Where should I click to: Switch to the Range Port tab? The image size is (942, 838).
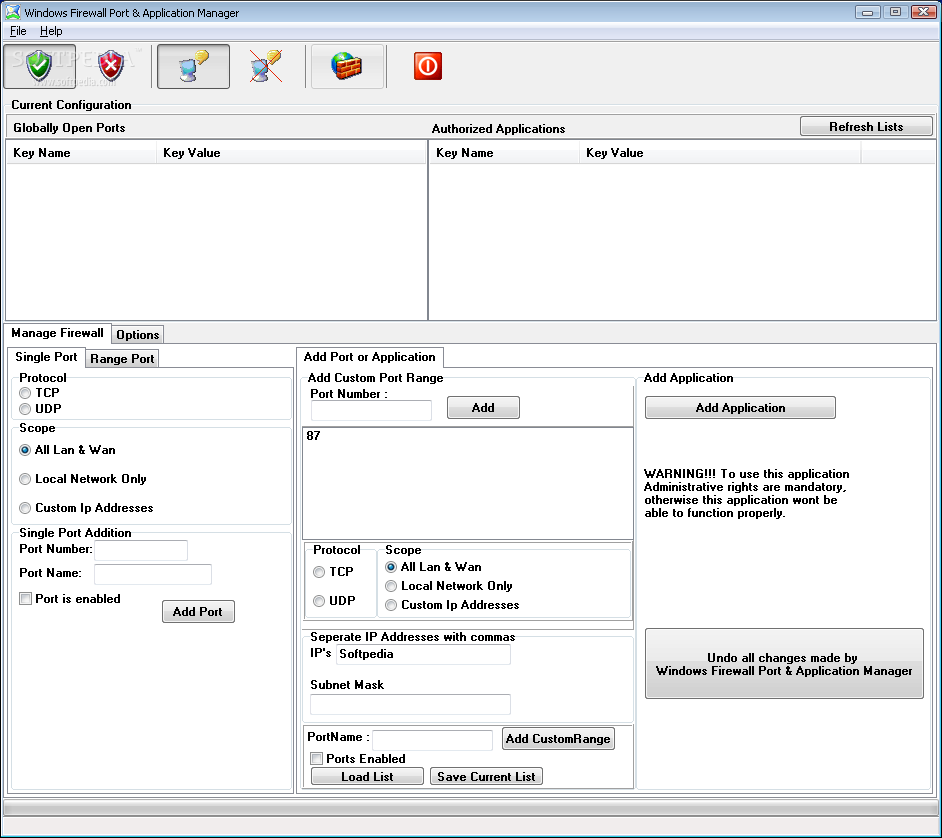click(122, 359)
